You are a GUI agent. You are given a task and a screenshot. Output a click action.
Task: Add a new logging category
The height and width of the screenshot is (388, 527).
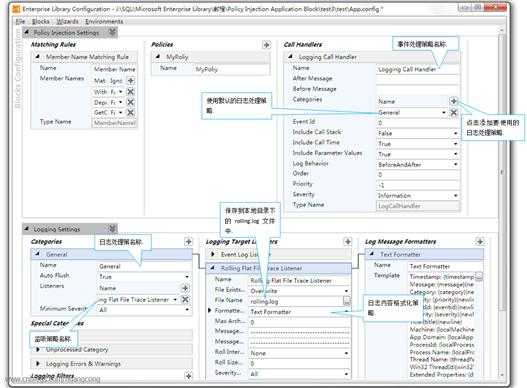click(188, 241)
